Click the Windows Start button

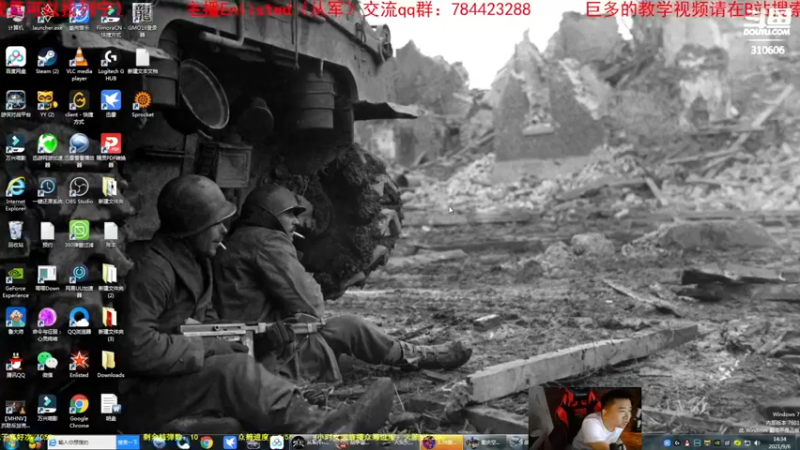pos(10,443)
